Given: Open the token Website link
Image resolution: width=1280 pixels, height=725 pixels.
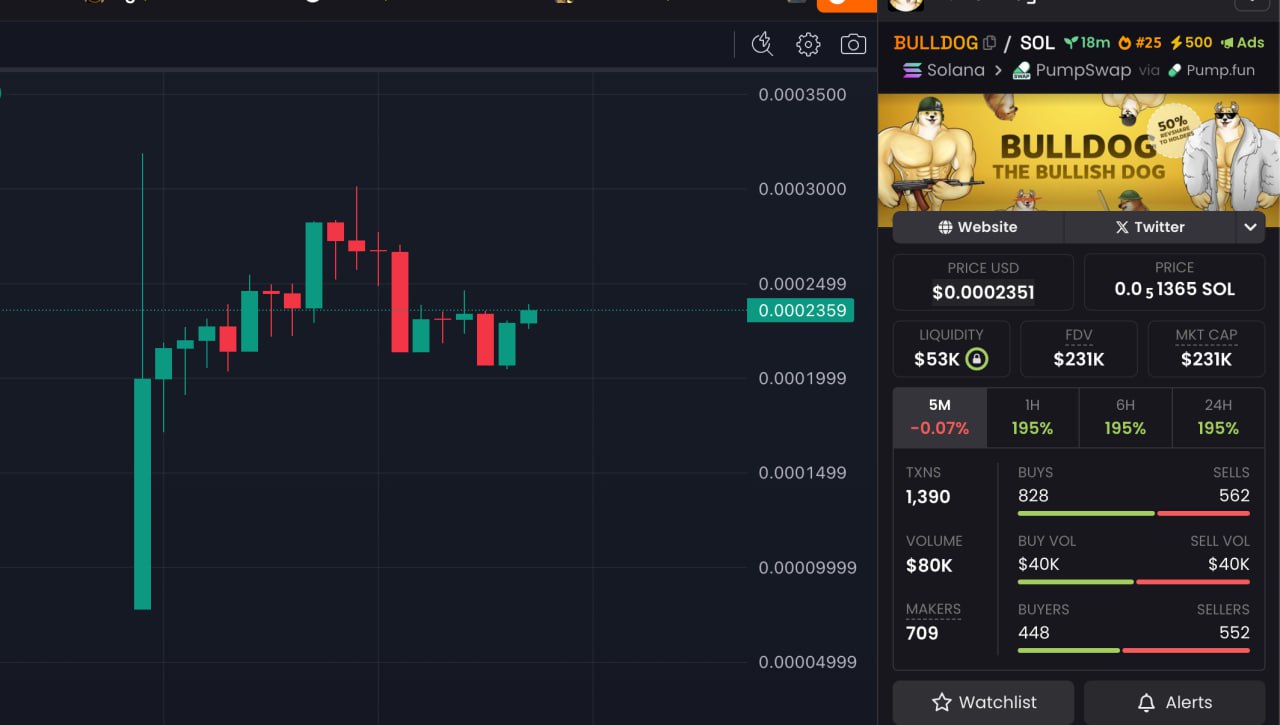Looking at the screenshot, I should point(978,227).
